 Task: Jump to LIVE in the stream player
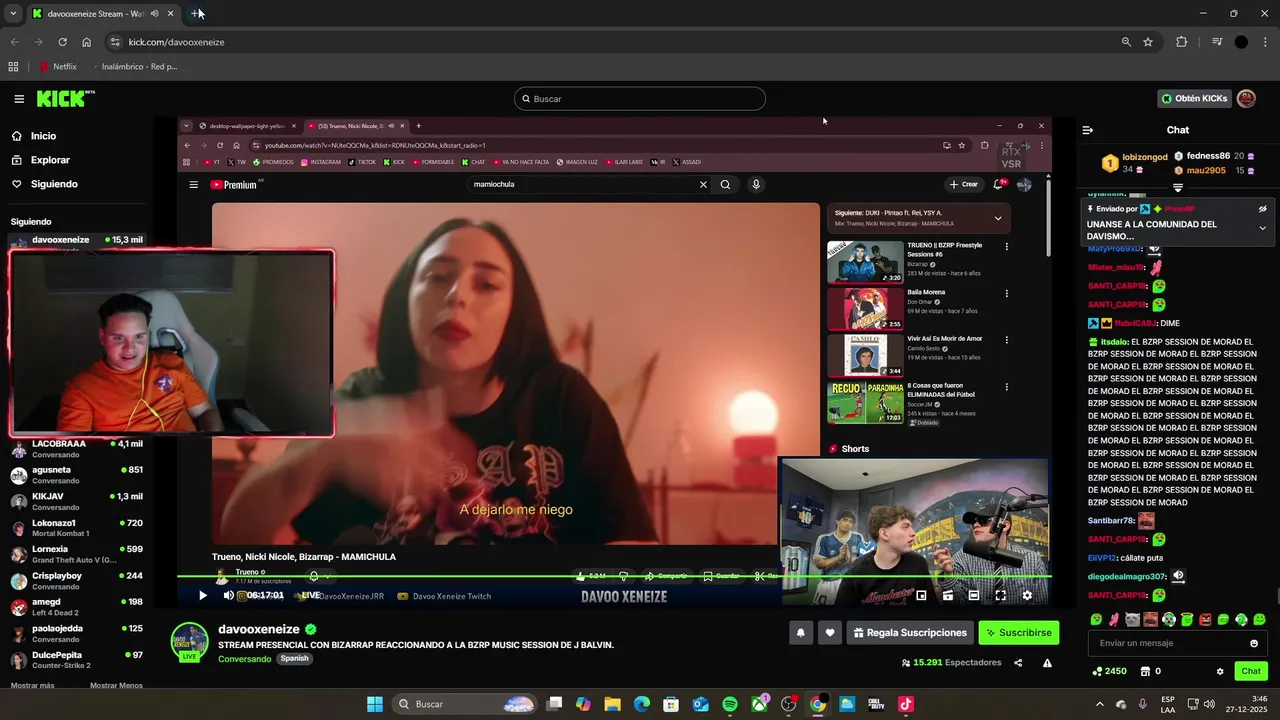311,595
